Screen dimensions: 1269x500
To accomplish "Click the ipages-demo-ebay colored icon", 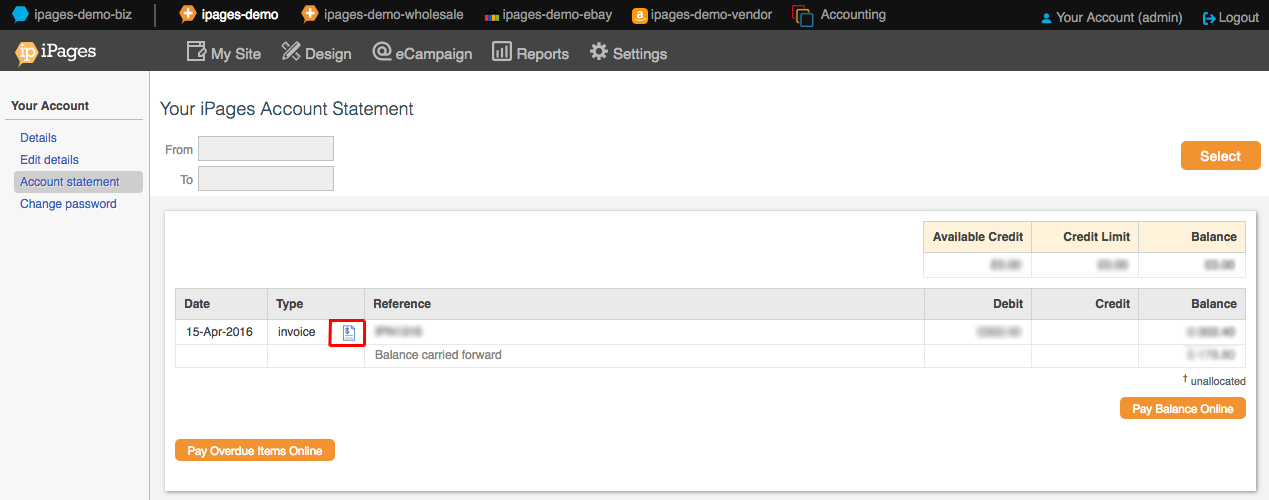I will click(491, 16).
